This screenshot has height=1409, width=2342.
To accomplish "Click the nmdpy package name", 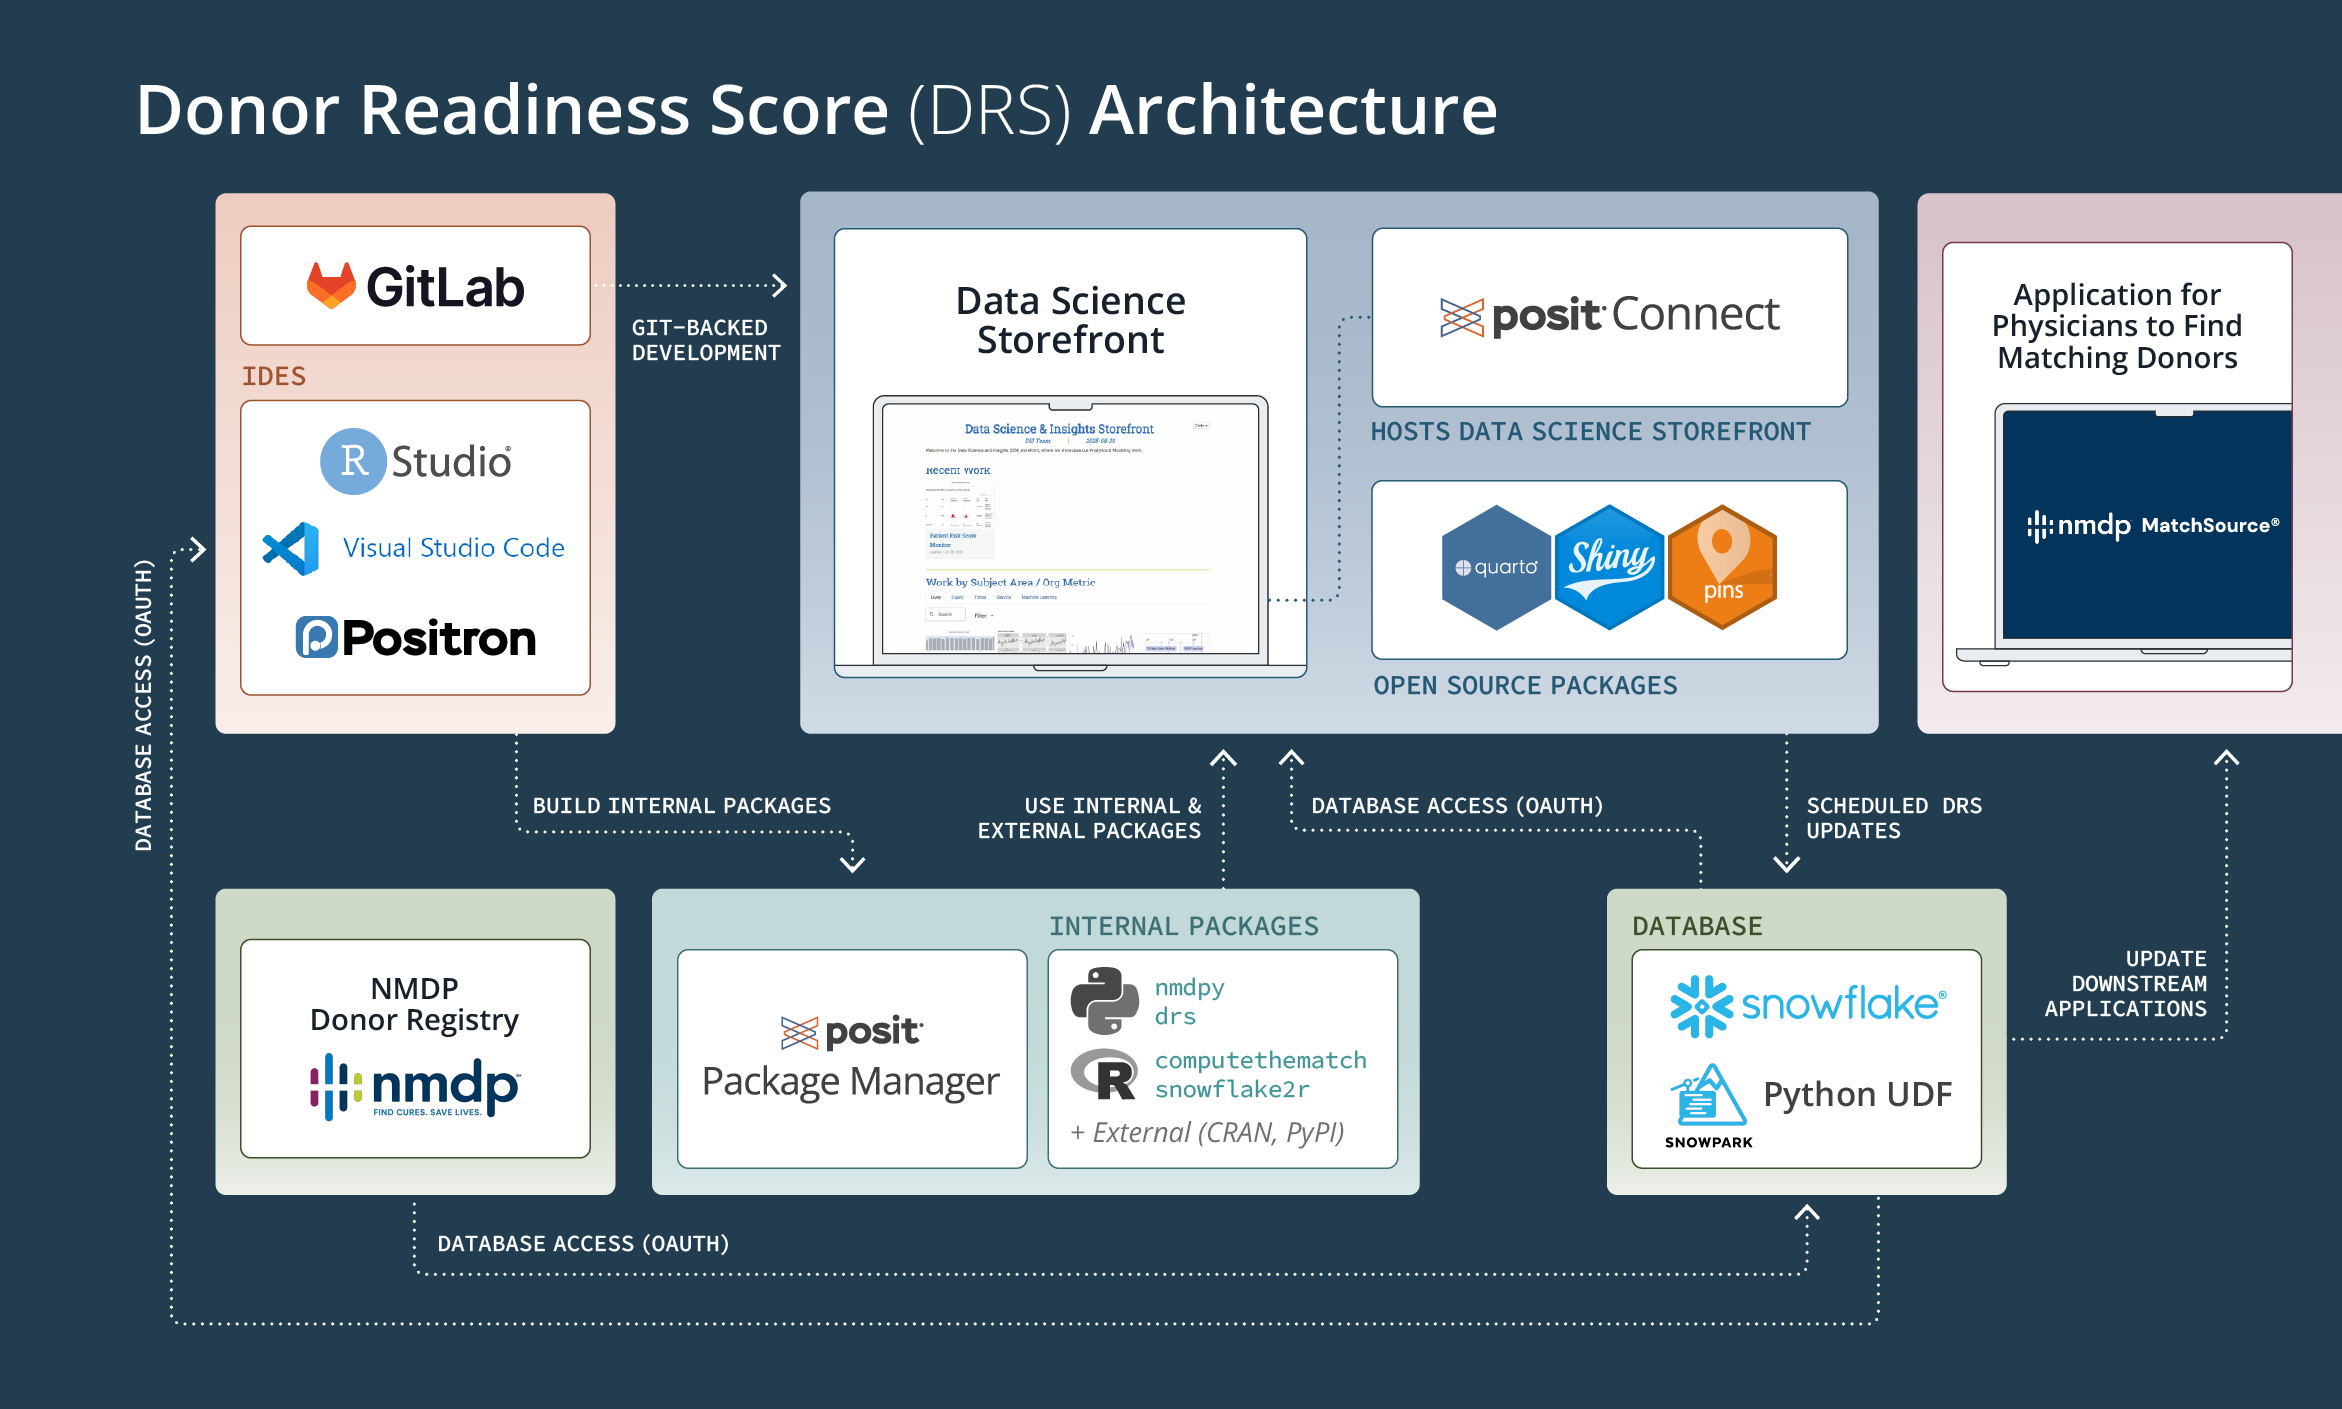I will point(1189,987).
